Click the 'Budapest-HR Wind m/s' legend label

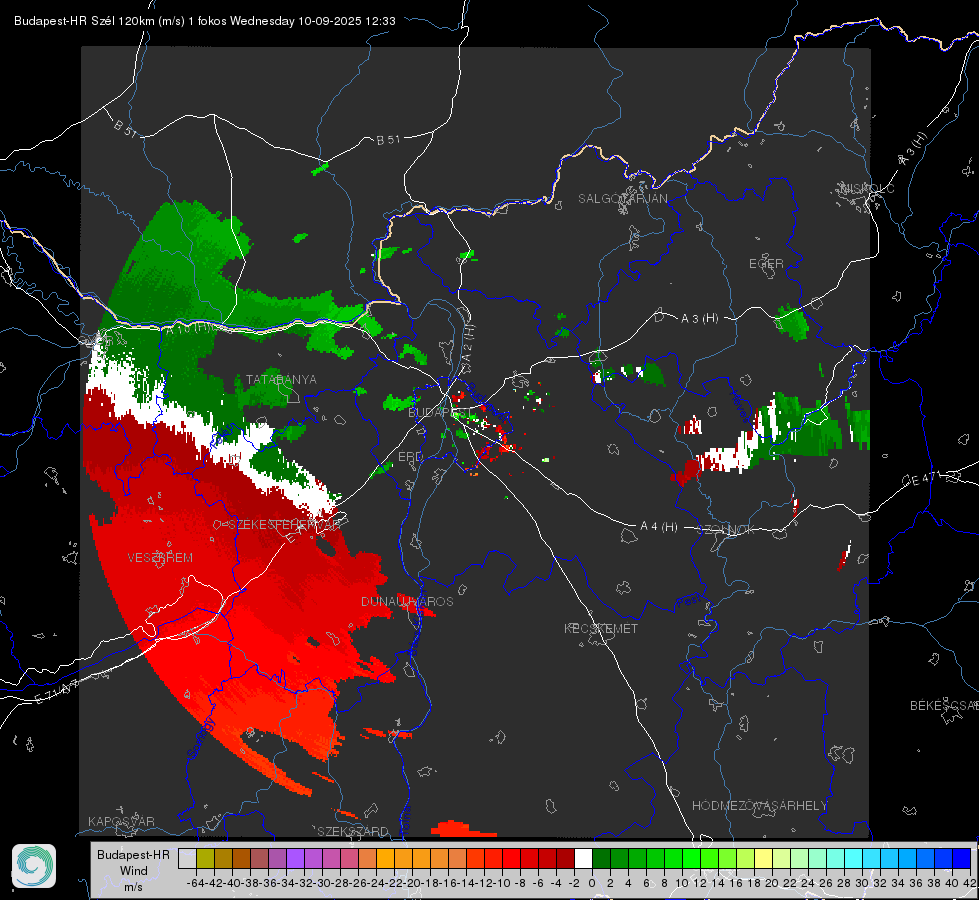(x=133, y=871)
